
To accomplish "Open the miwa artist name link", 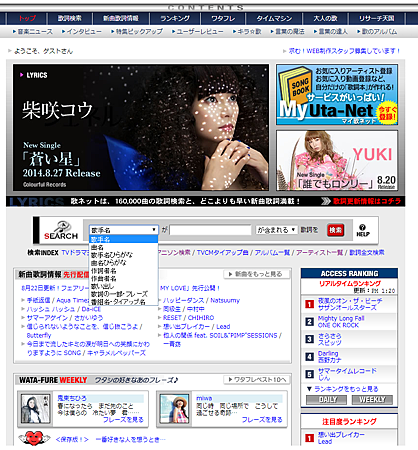I will (204, 398).
